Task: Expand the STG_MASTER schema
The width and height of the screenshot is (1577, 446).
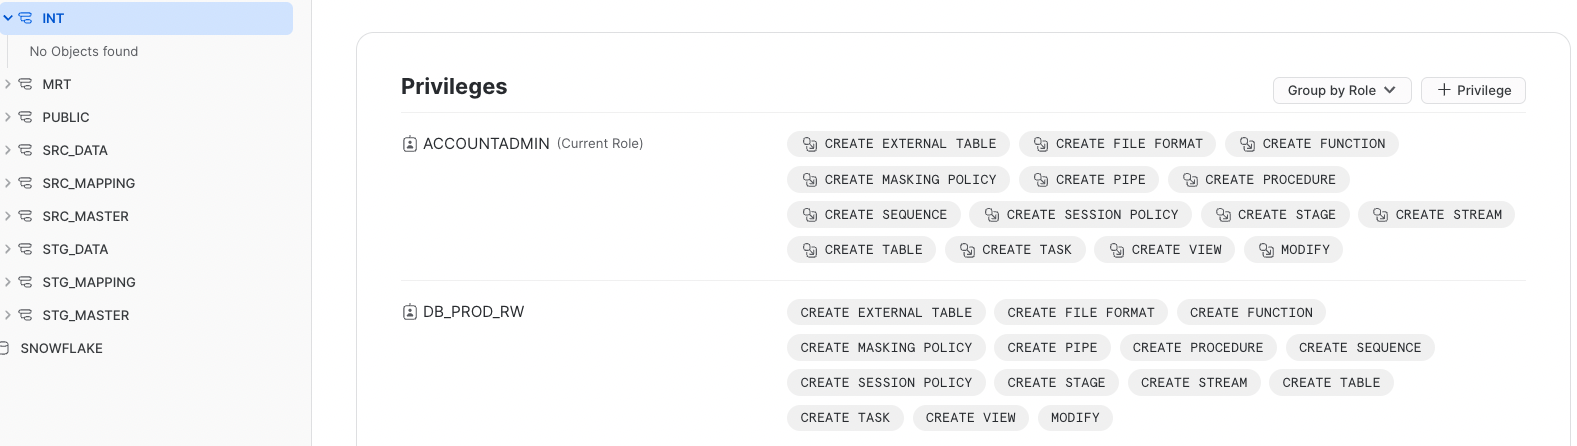Action: point(7,315)
